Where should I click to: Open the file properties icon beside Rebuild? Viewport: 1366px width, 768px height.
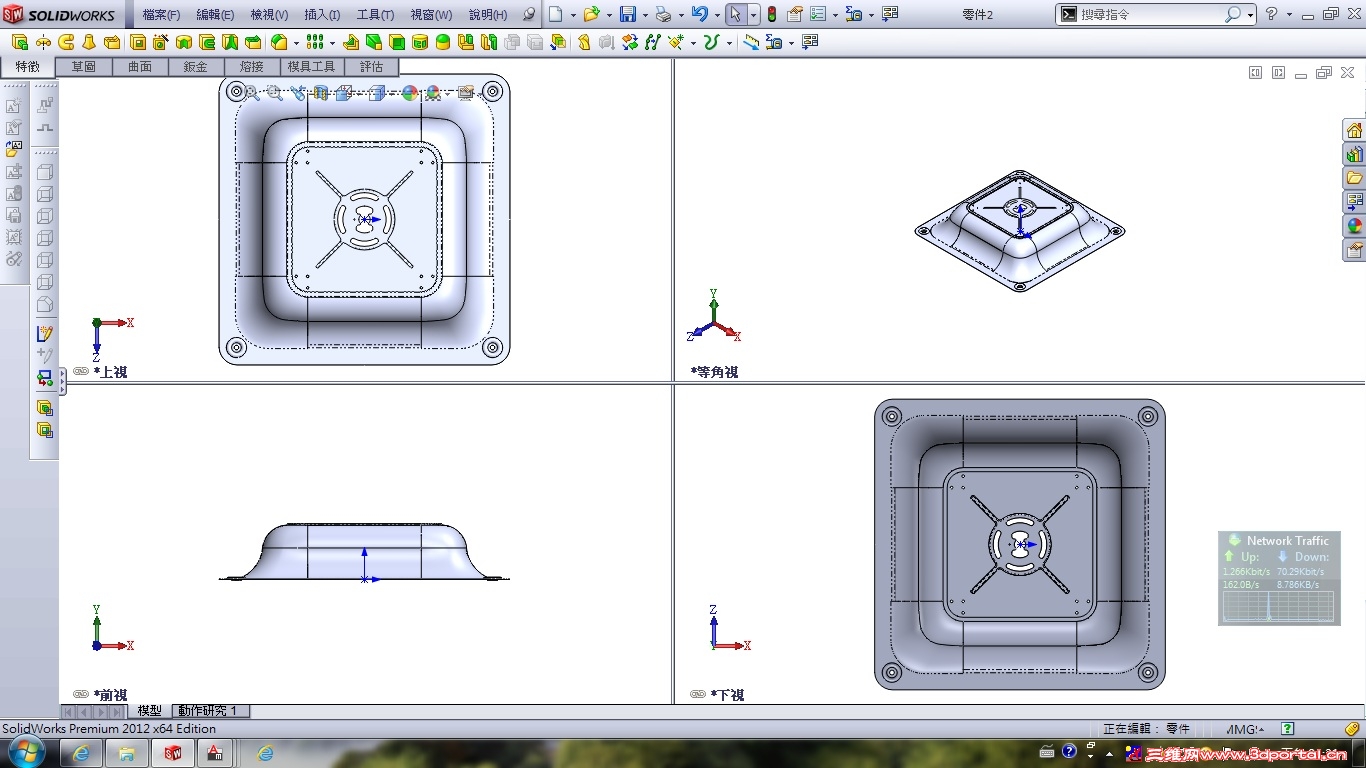click(x=795, y=15)
